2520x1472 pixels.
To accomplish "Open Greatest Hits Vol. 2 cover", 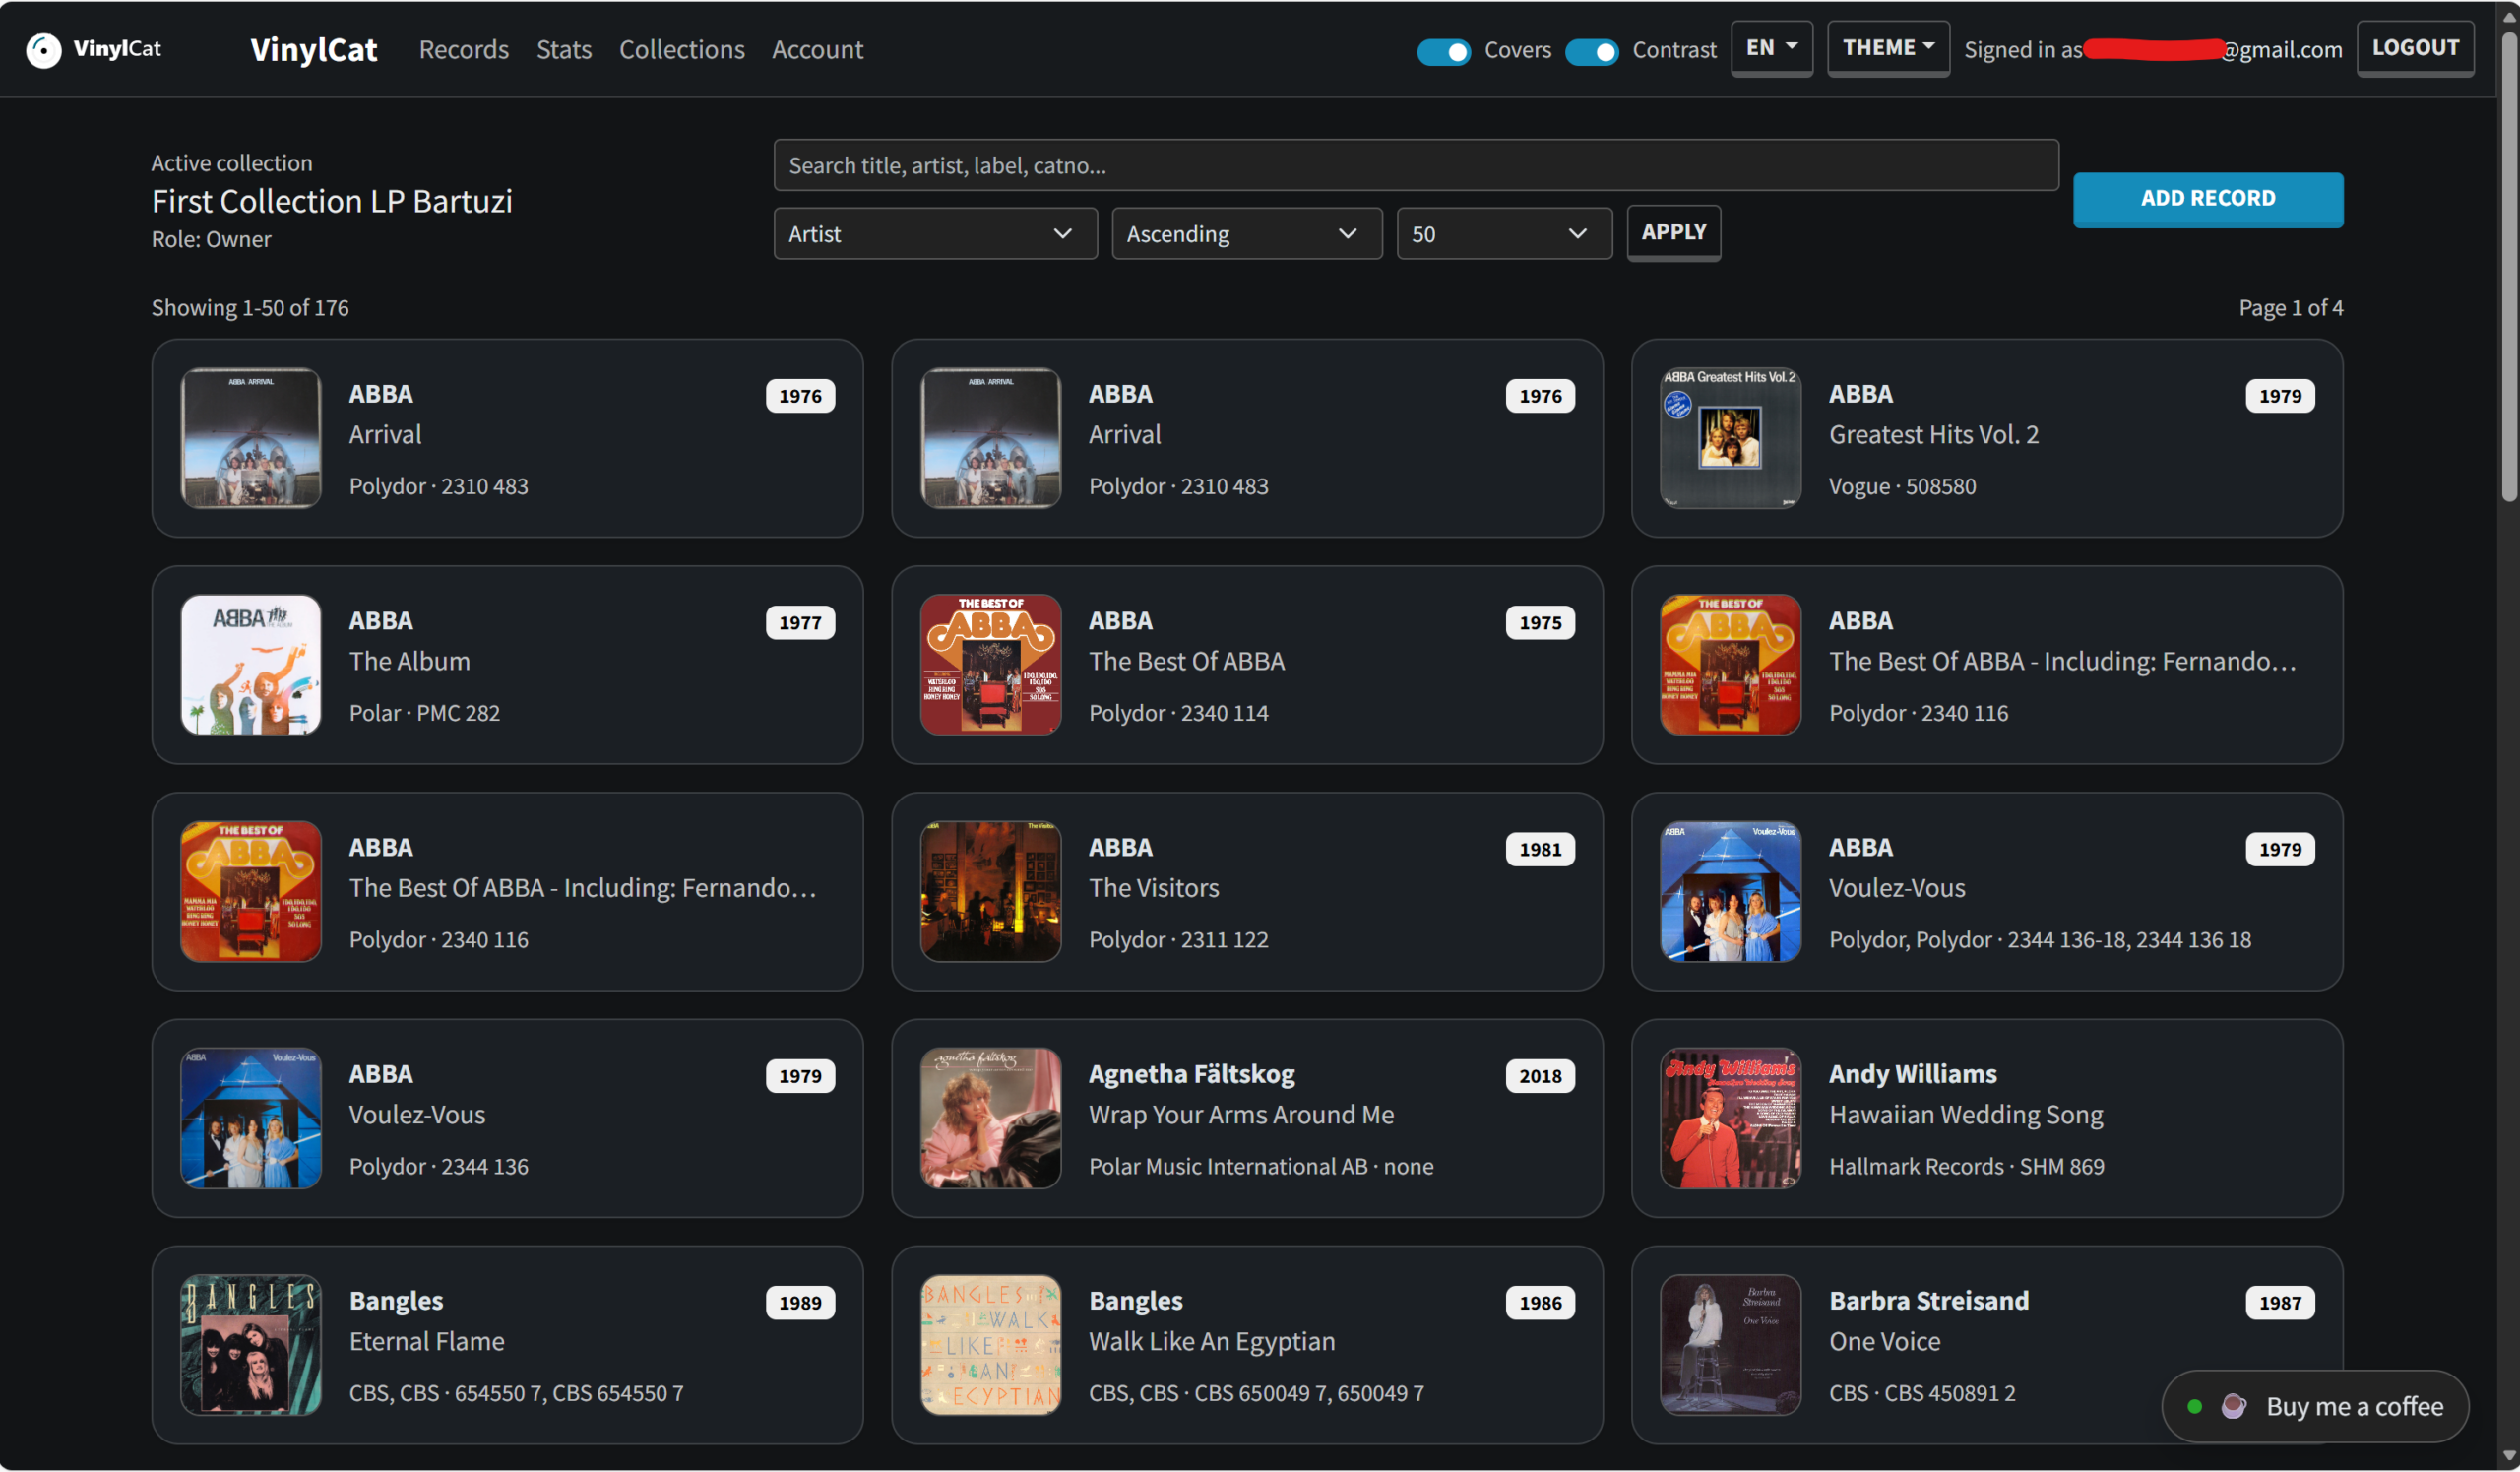I will coord(1730,438).
